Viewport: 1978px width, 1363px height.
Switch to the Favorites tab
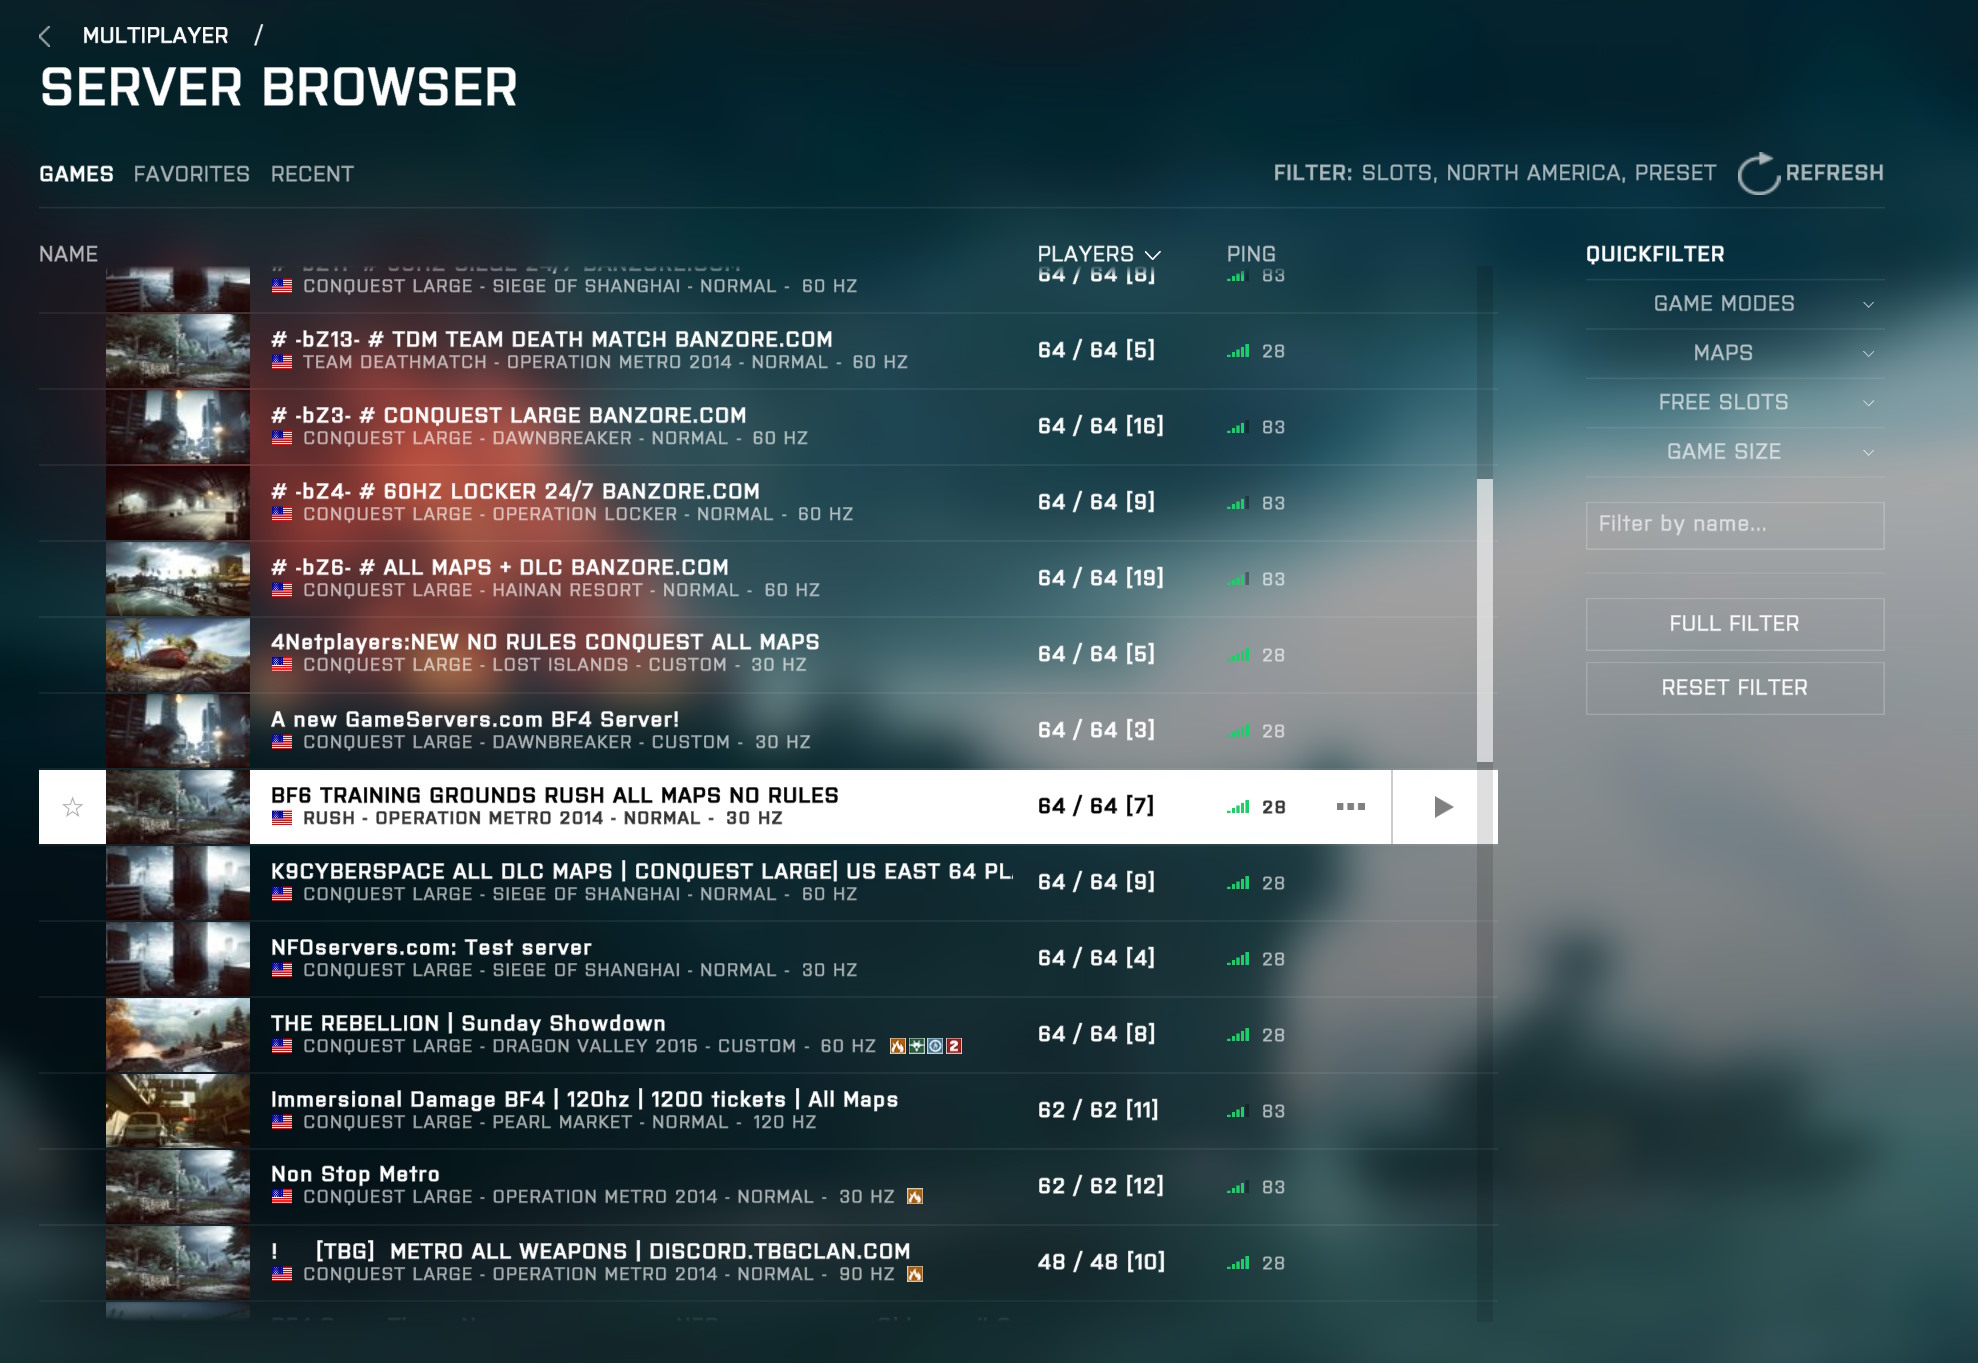(x=192, y=174)
